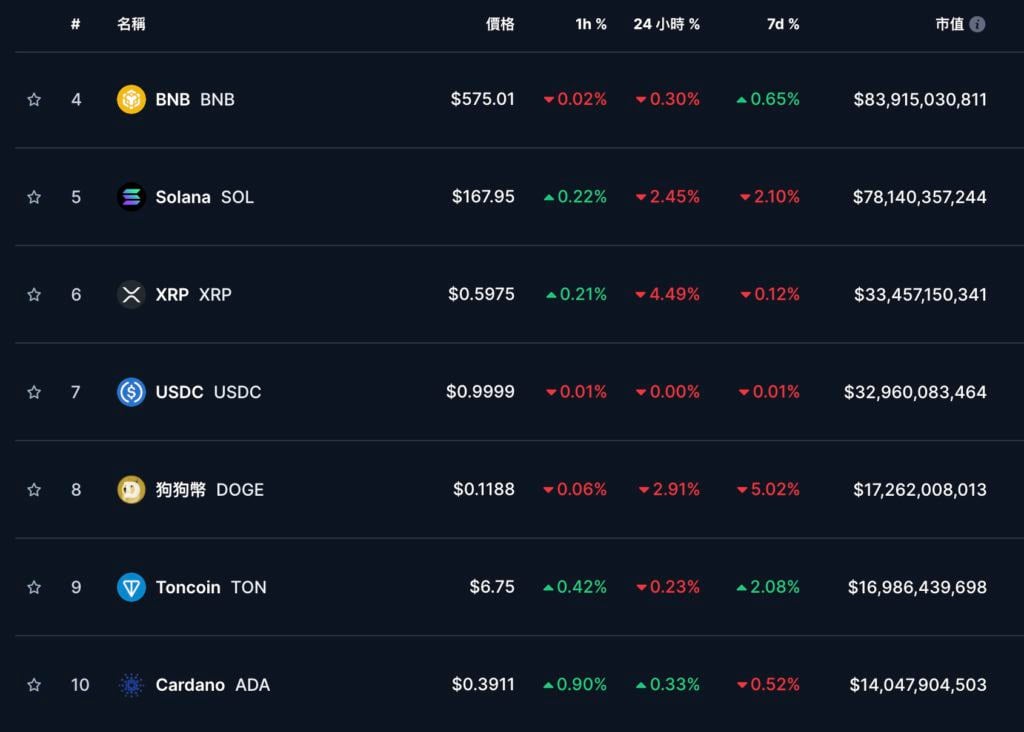Click rank number 10 for Cardano
The image size is (1024, 732).
click(x=80, y=684)
